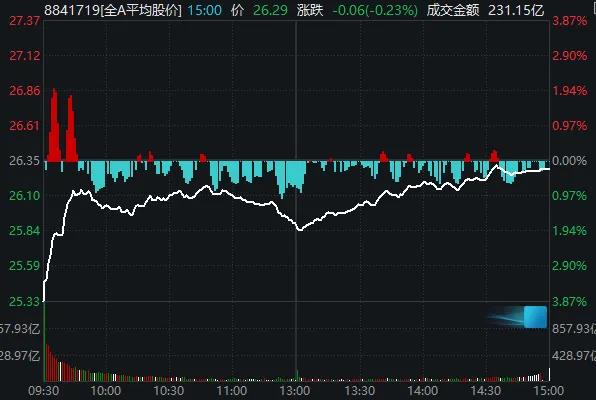Click the 27.37 top price axis label

24,21
